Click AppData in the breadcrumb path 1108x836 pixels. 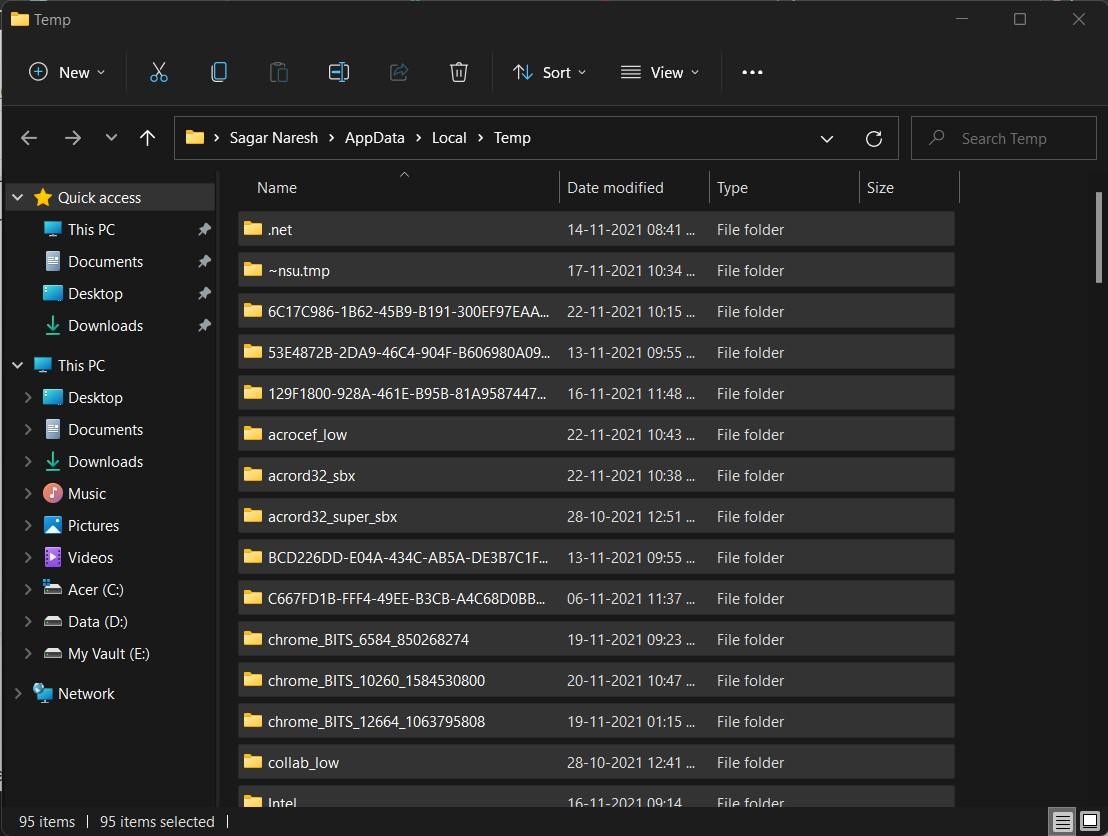coord(374,138)
